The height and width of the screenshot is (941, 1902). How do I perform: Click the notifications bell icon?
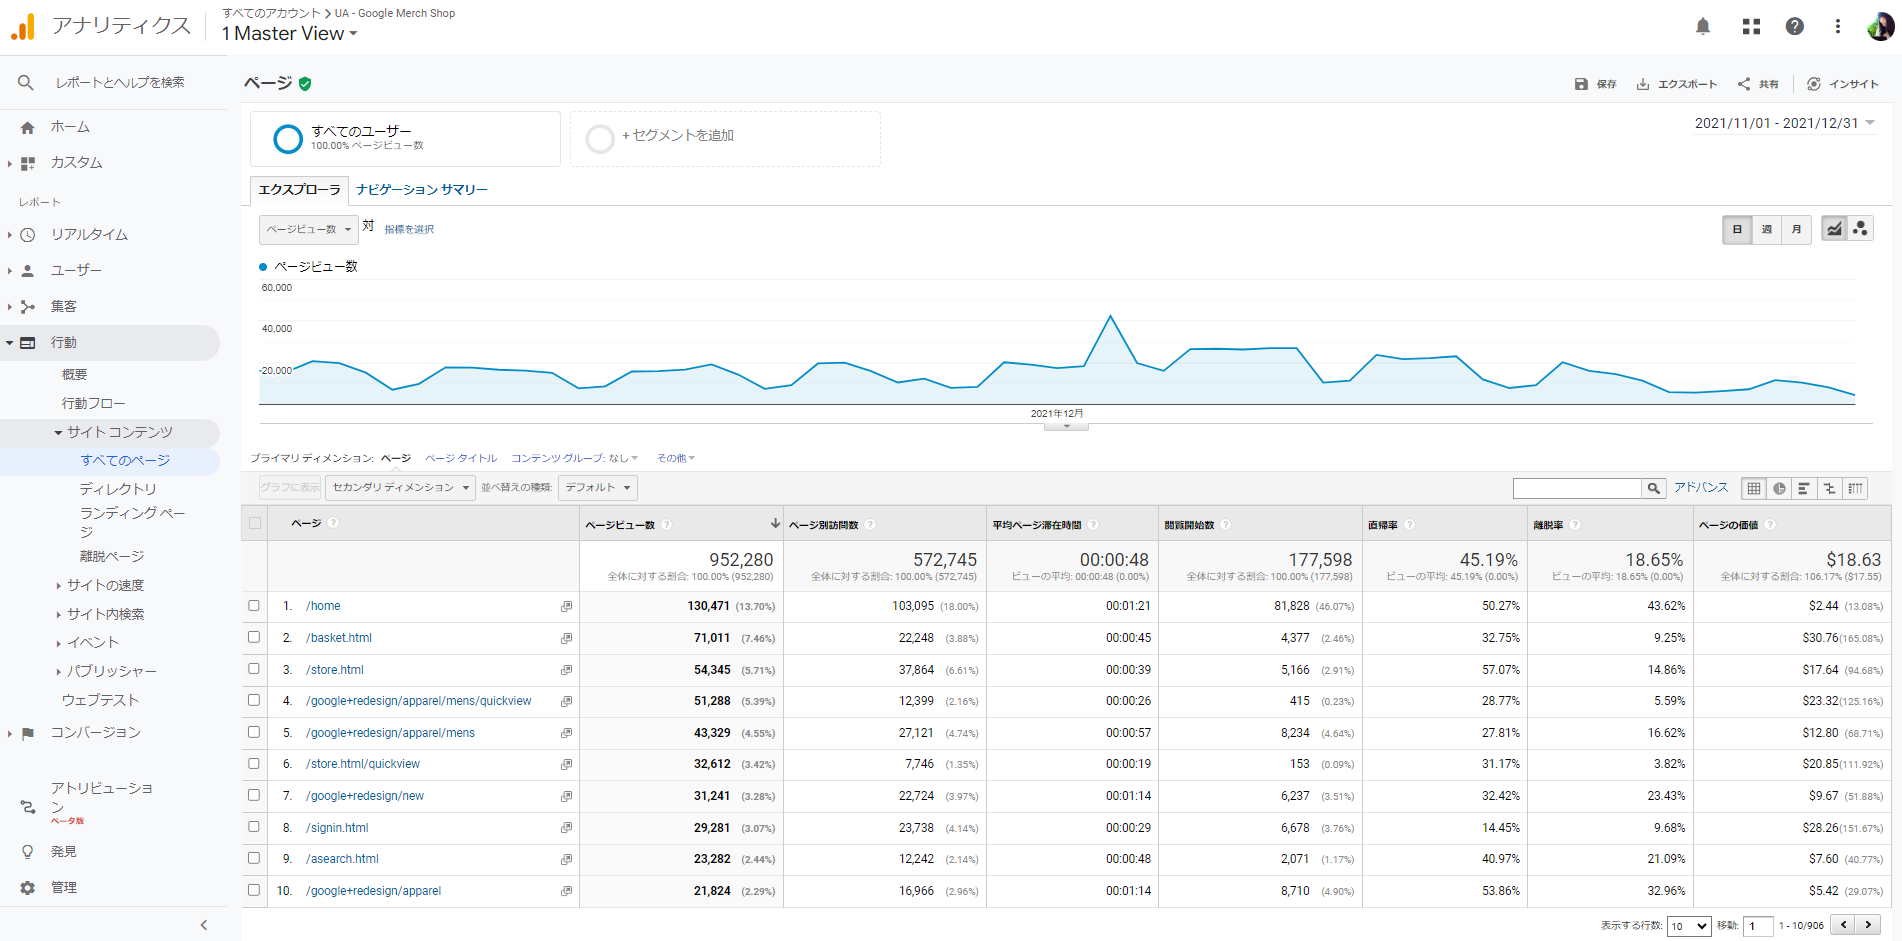[1703, 27]
